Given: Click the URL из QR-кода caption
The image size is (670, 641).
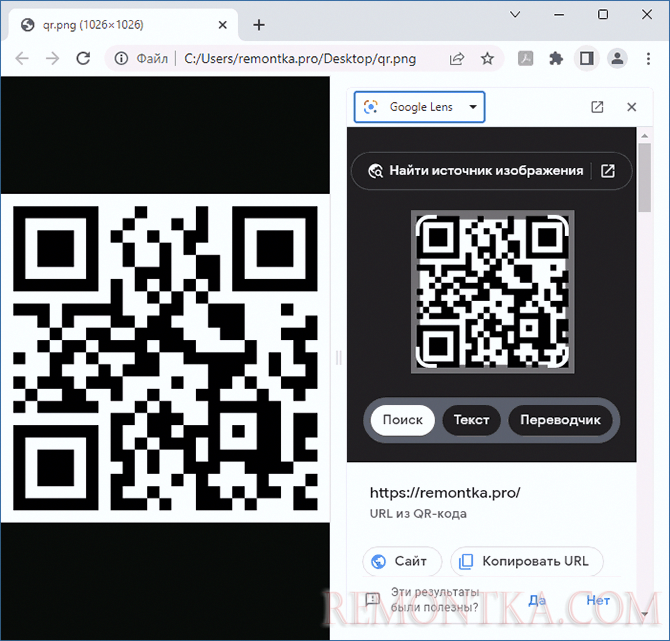Looking at the screenshot, I should tap(418, 514).
